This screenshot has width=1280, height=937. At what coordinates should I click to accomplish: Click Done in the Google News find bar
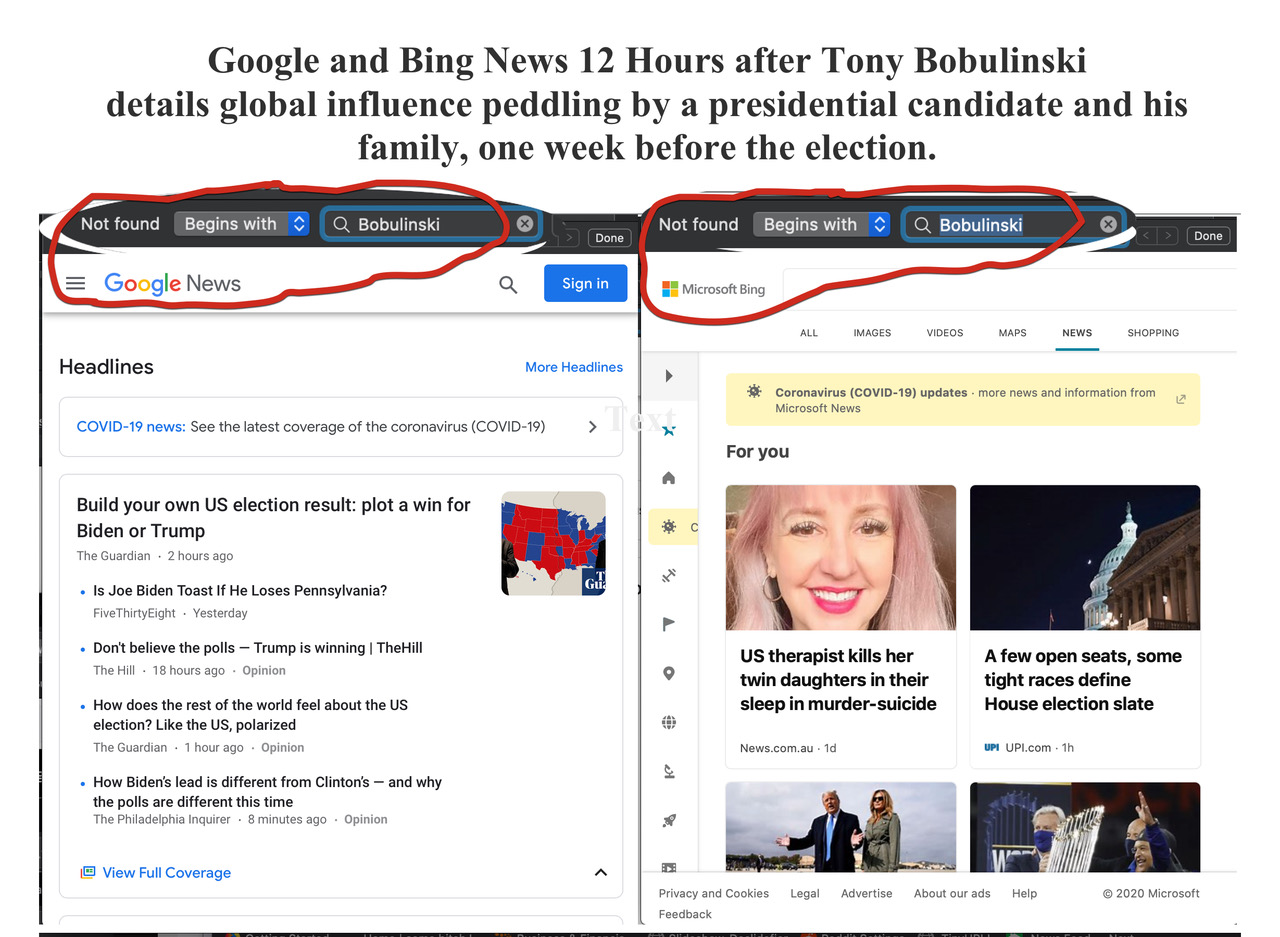[609, 237]
